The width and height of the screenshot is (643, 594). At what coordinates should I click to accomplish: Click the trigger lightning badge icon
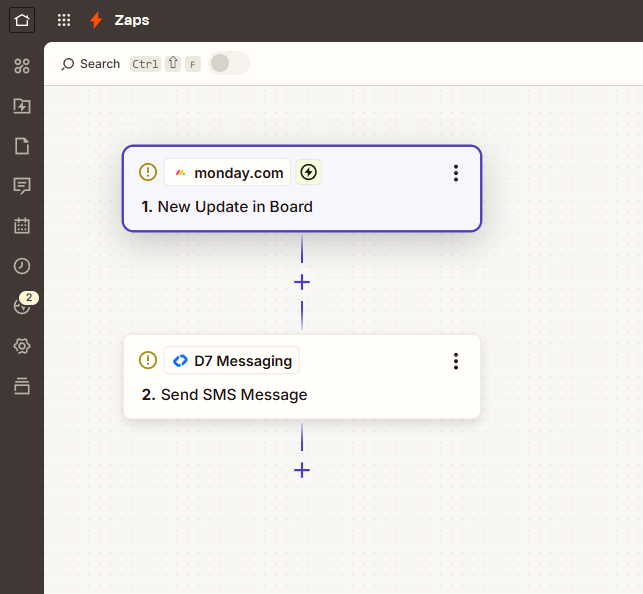click(308, 172)
